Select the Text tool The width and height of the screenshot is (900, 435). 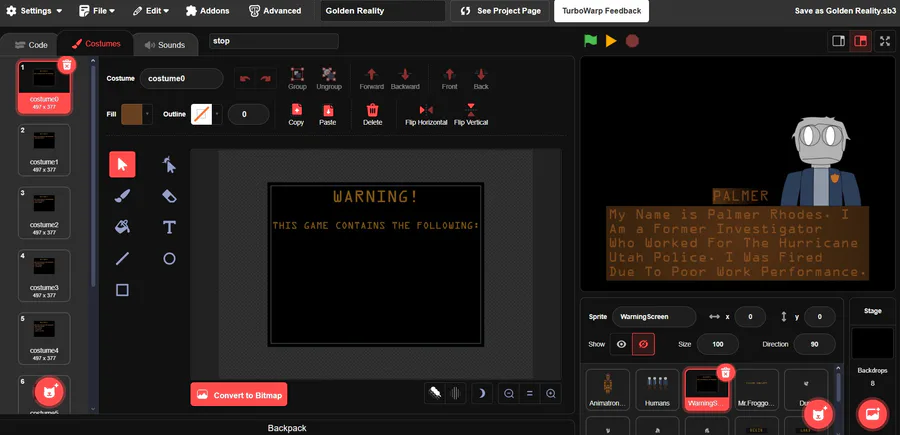click(169, 227)
